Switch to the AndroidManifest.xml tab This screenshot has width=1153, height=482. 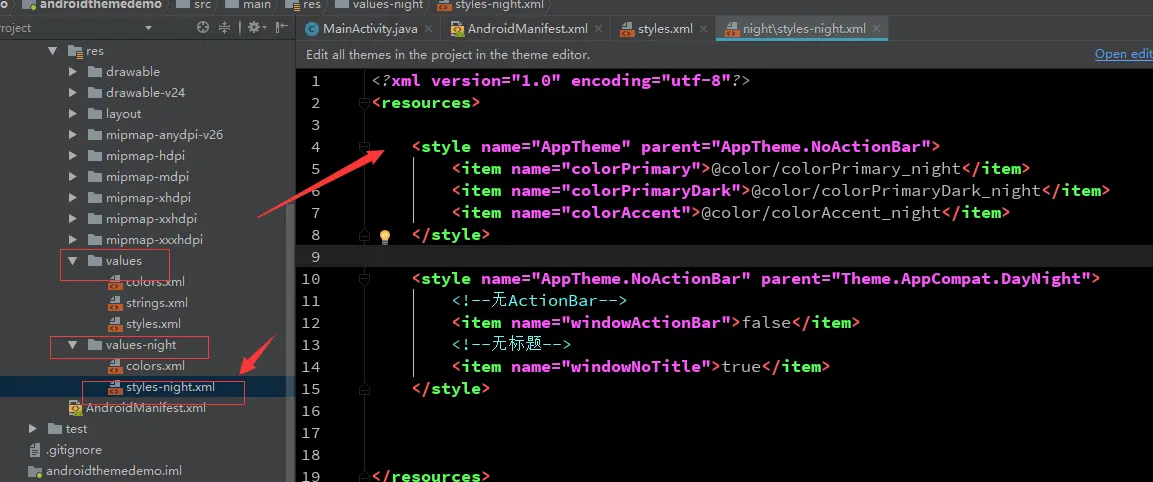coord(528,29)
